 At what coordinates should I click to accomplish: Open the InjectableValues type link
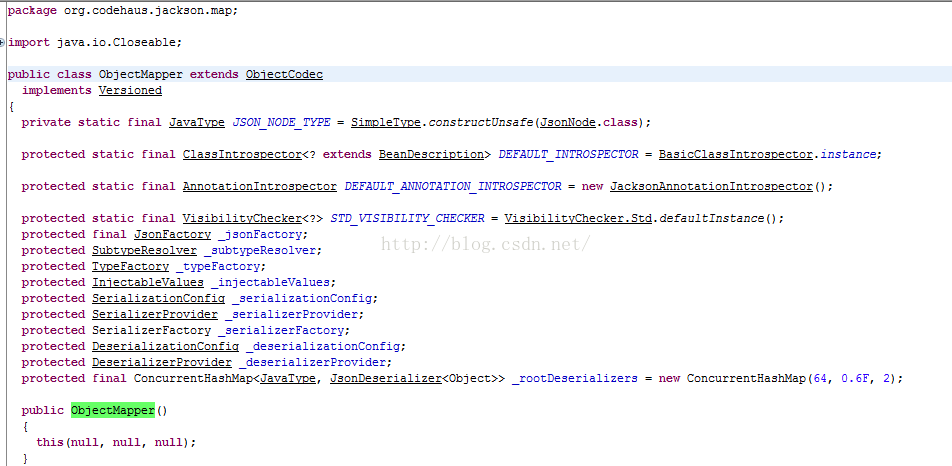[148, 282]
